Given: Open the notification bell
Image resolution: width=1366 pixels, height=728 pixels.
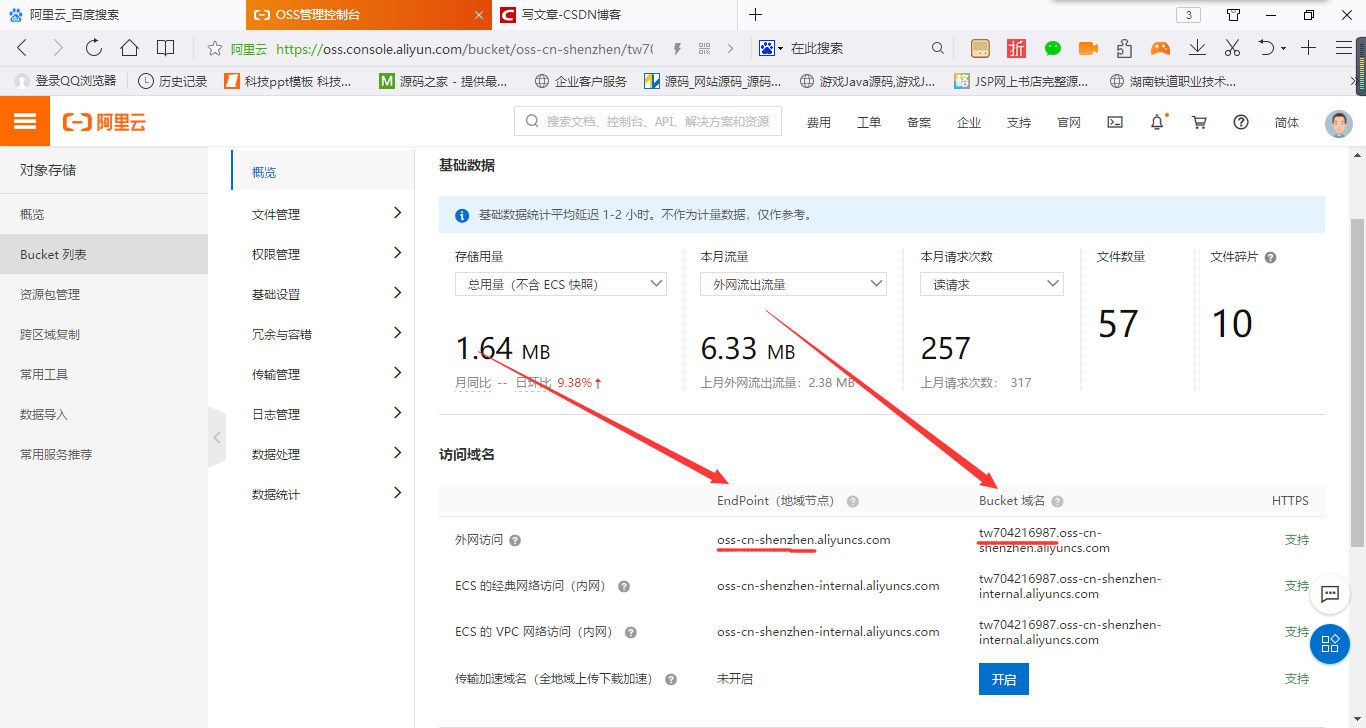Looking at the screenshot, I should [x=1156, y=121].
